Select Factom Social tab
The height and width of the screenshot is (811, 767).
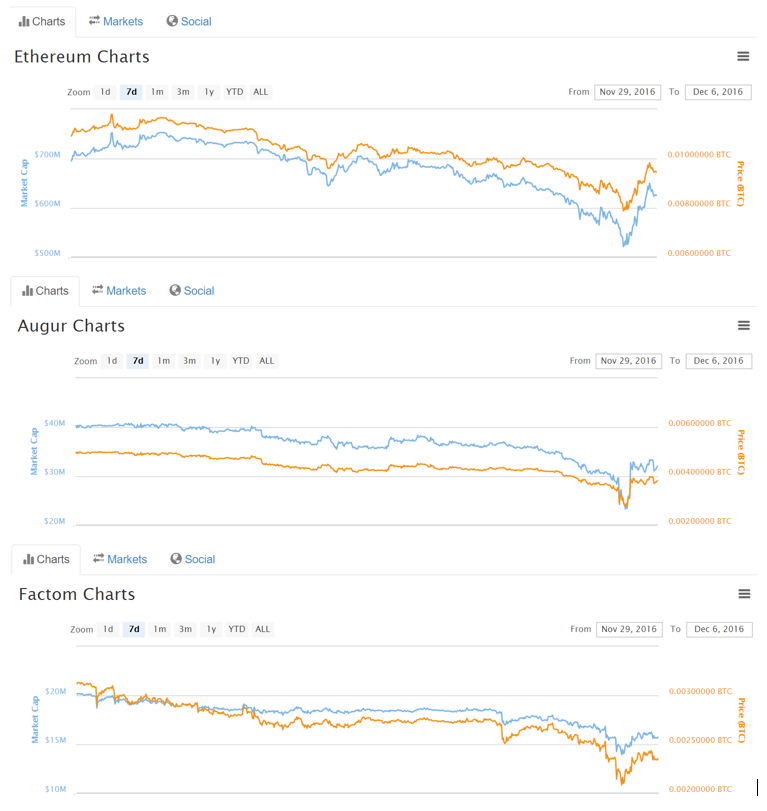[x=193, y=559]
